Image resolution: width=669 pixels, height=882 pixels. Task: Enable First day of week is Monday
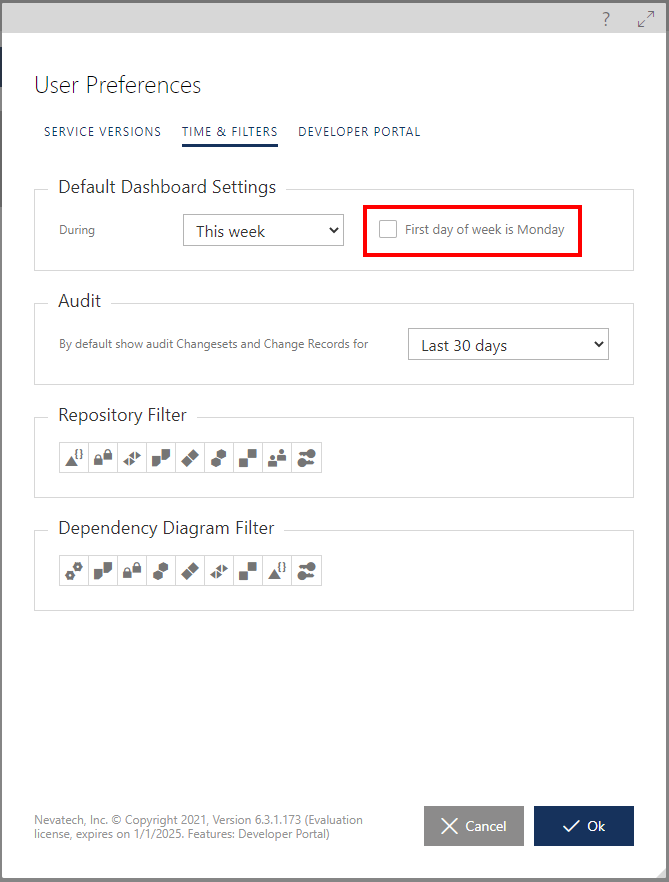point(388,230)
